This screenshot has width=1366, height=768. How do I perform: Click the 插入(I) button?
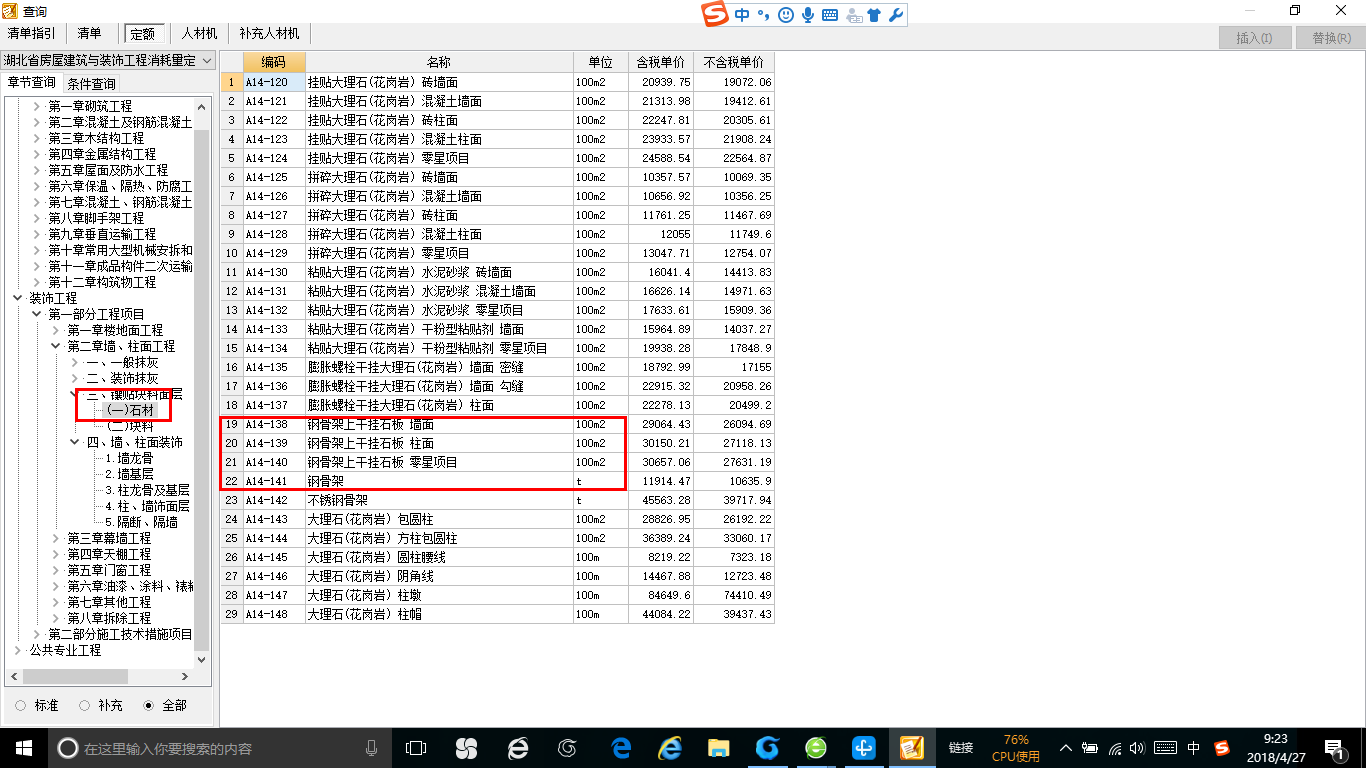click(1255, 38)
